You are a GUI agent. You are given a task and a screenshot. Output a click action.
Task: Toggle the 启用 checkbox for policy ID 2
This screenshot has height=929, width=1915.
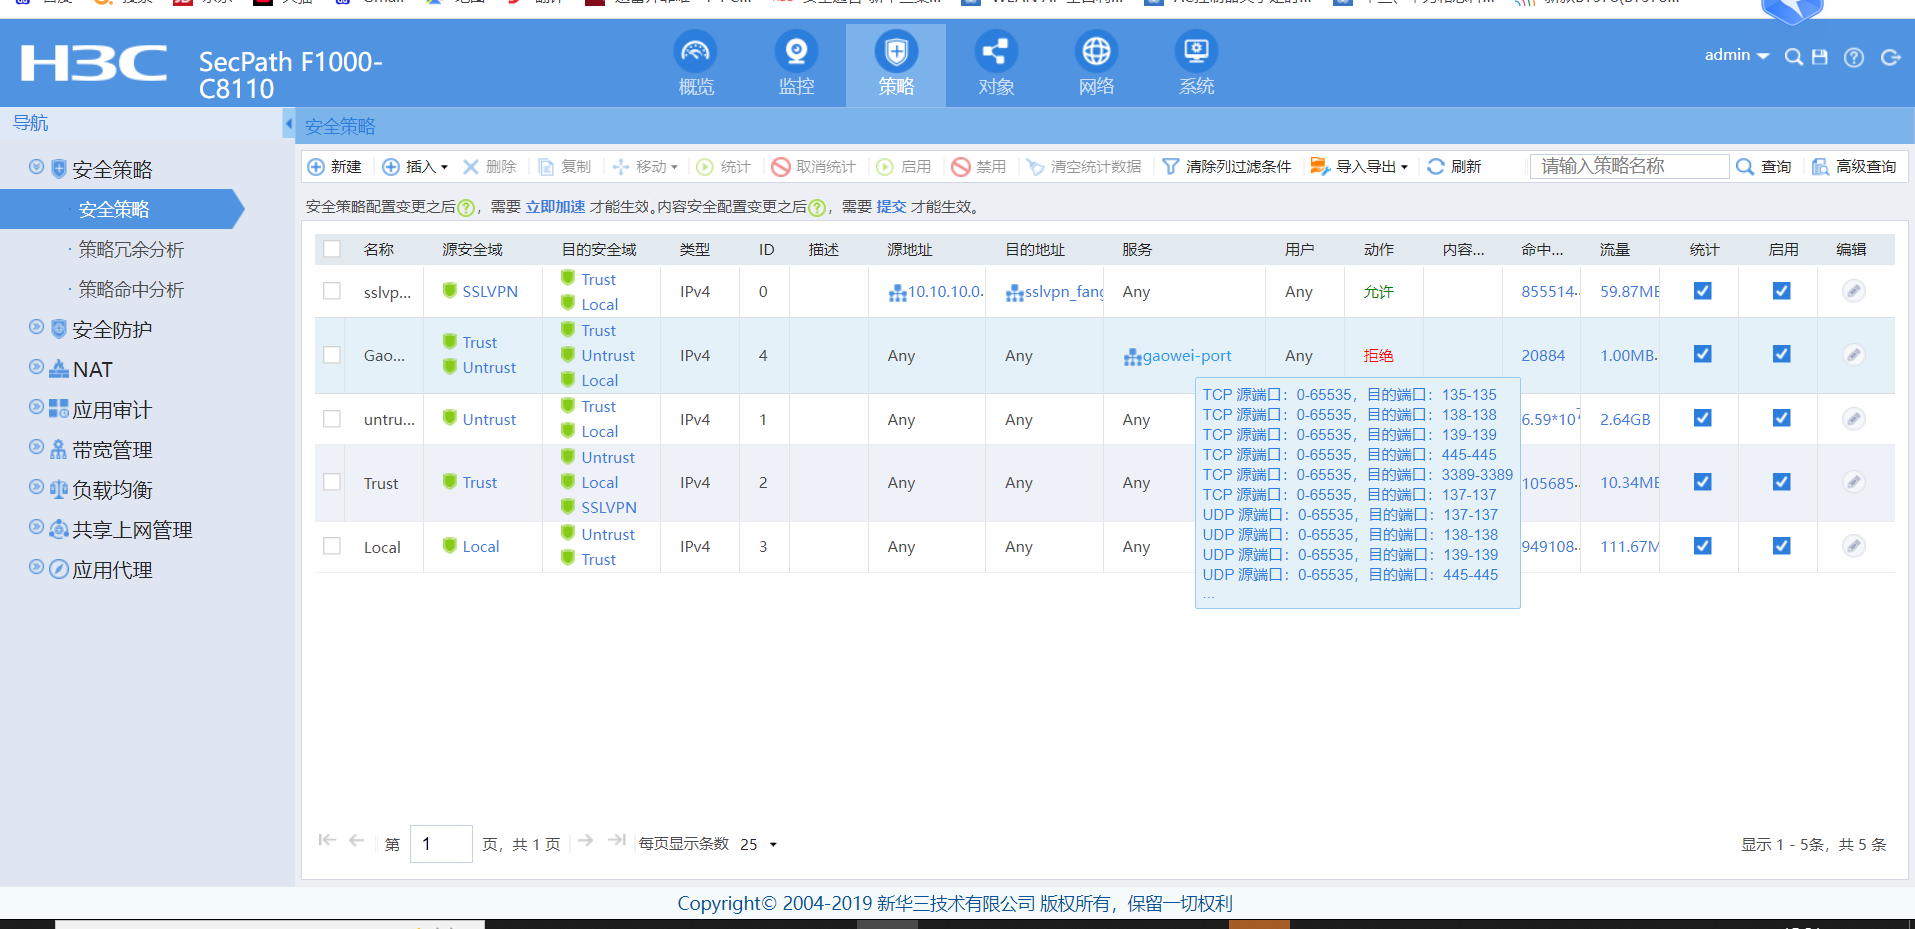1781,482
